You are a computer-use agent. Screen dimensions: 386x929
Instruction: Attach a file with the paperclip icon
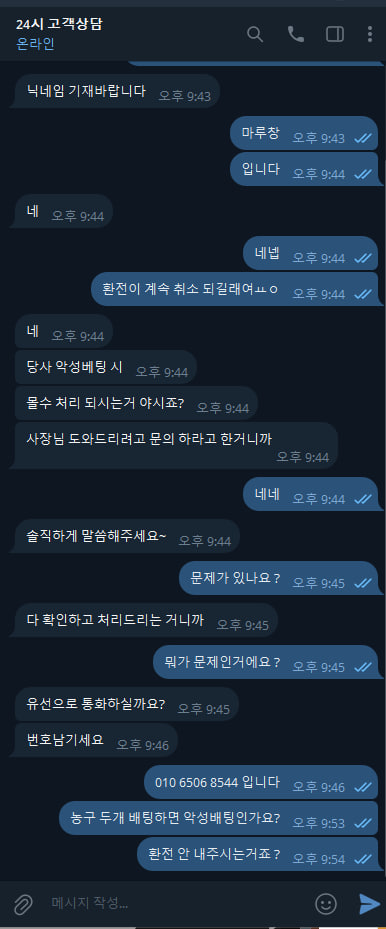click(22, 904)
